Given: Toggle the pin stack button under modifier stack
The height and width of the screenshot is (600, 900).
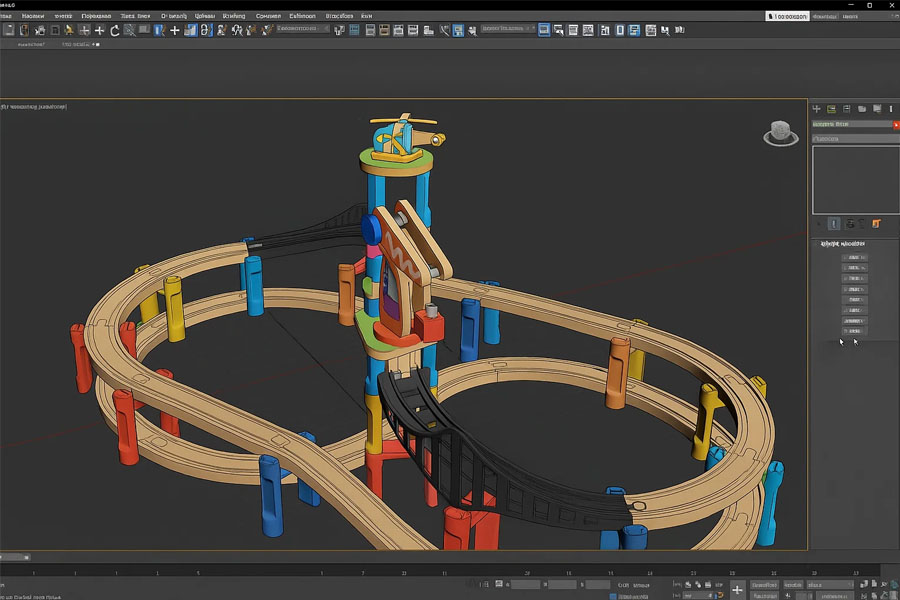Looking at the screenshot, I should click(x=833, y=224).
